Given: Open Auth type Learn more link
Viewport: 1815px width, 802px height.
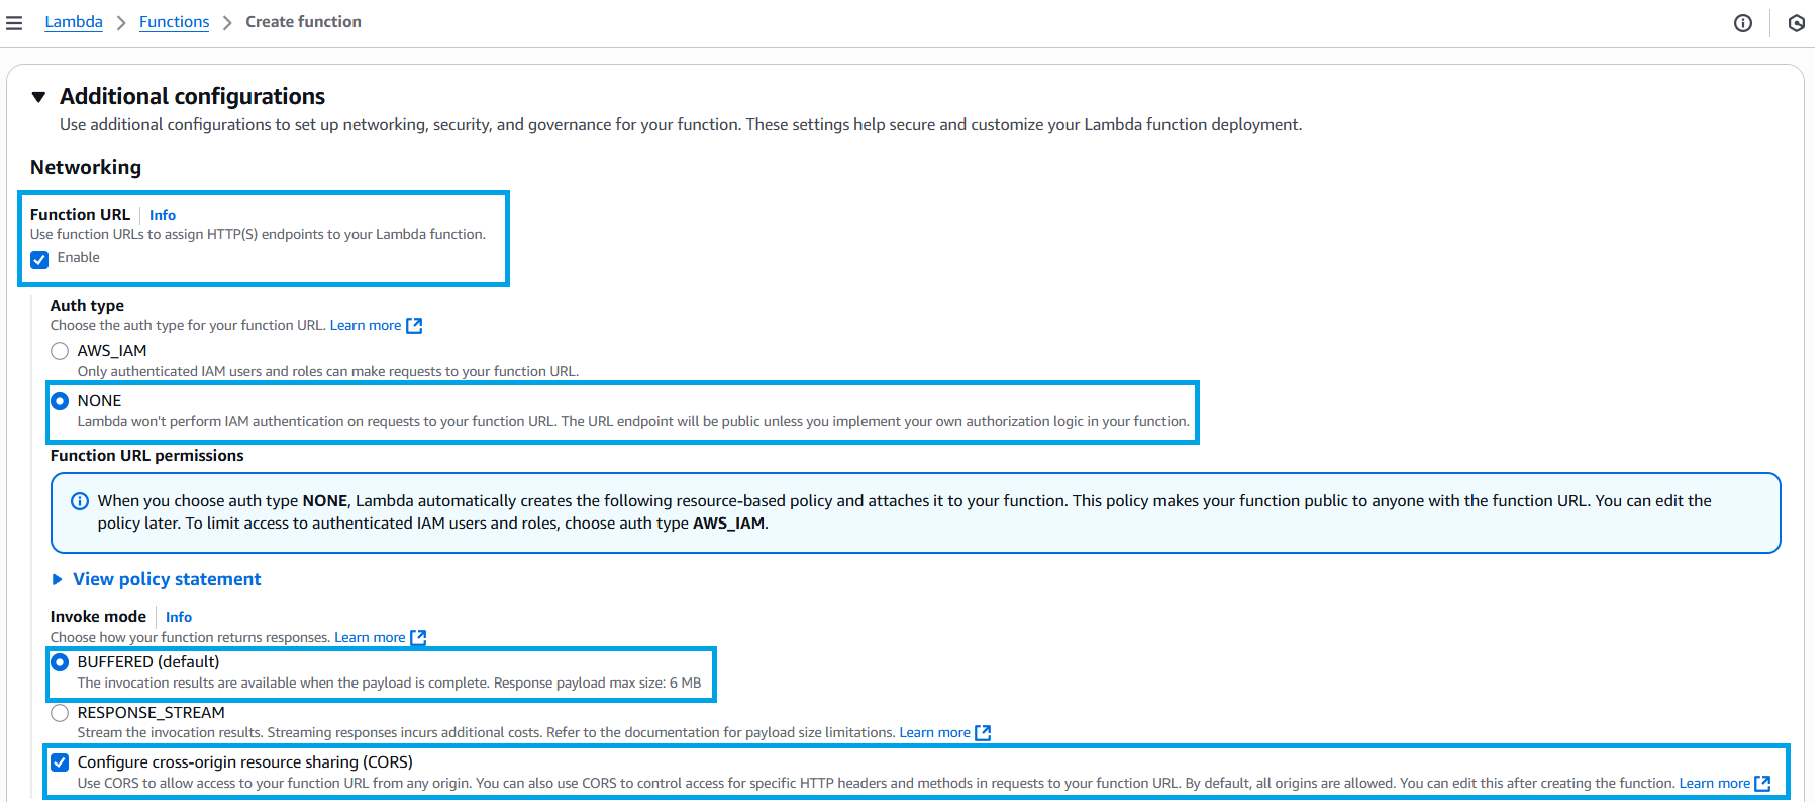Looking at the screenshot, I should (365, 326).
